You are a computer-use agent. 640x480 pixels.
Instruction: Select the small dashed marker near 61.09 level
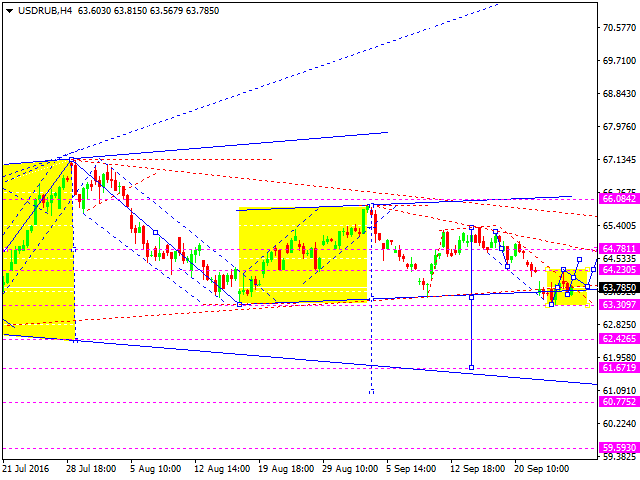click(x=371, y=392)
